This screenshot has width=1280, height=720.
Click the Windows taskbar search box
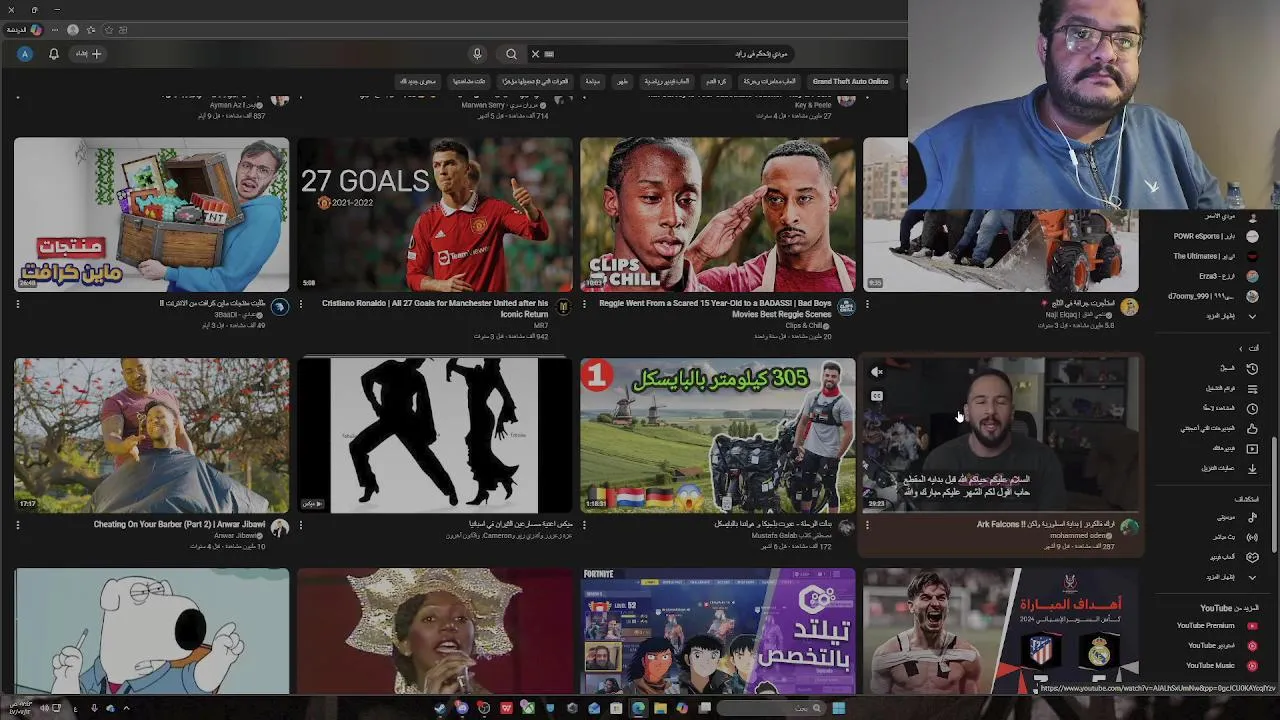pyautogui.click(x=771, y=708)
